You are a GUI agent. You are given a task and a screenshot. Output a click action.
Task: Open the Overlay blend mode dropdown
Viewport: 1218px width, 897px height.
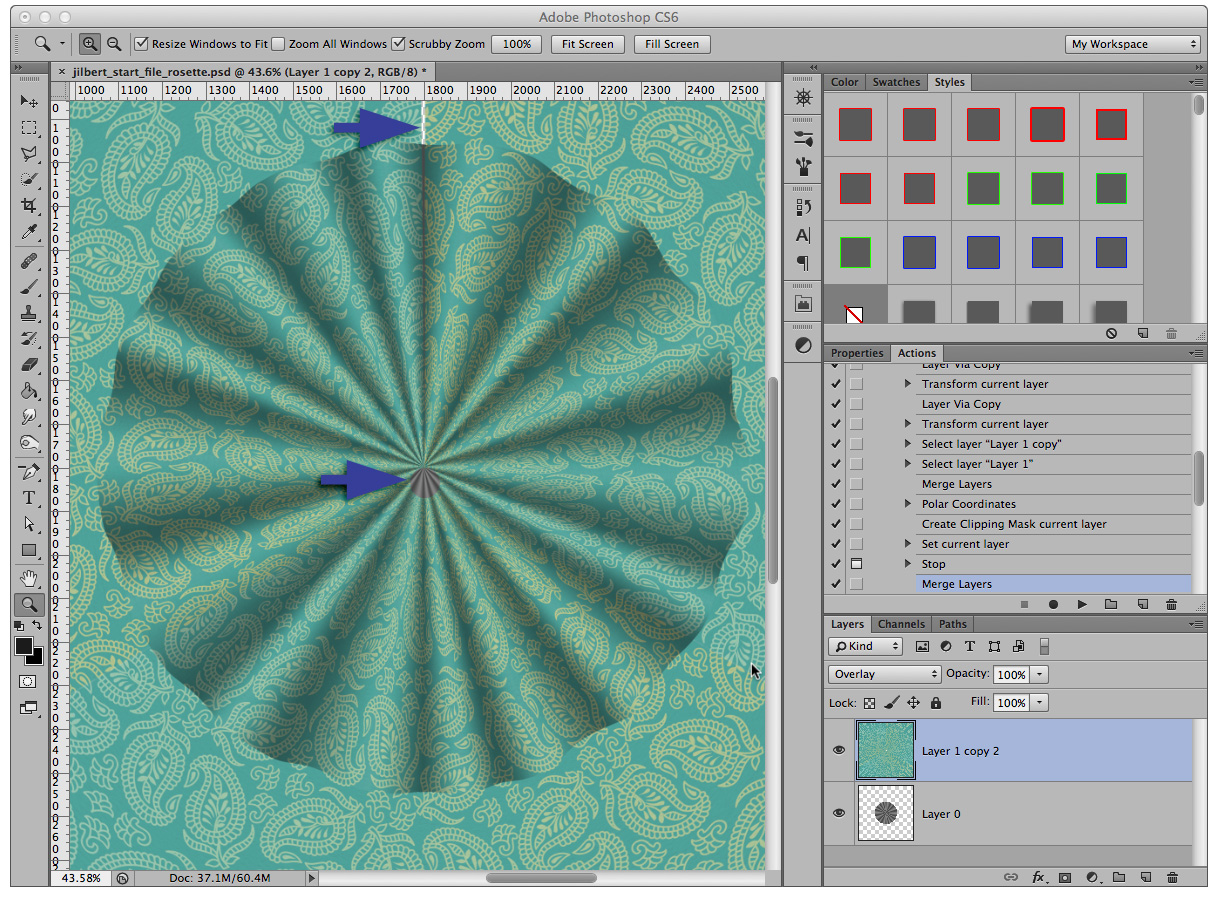click(x=884, y=674)
